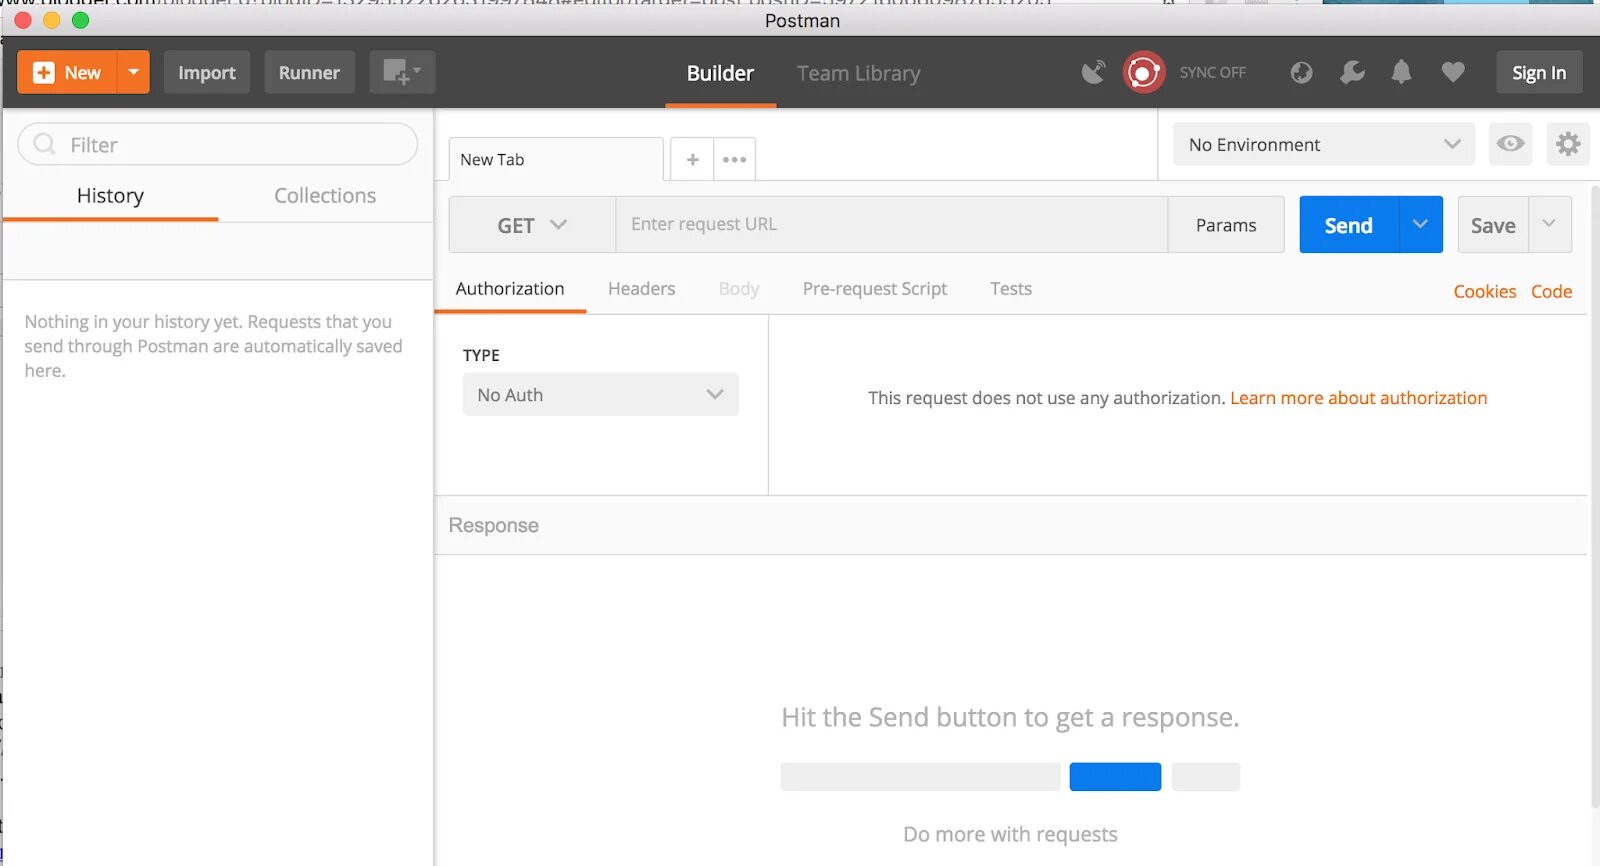This screenshot has width=1600, height=866.
Task: Select the New Tab request tab
Action: [x=556, y=159]
